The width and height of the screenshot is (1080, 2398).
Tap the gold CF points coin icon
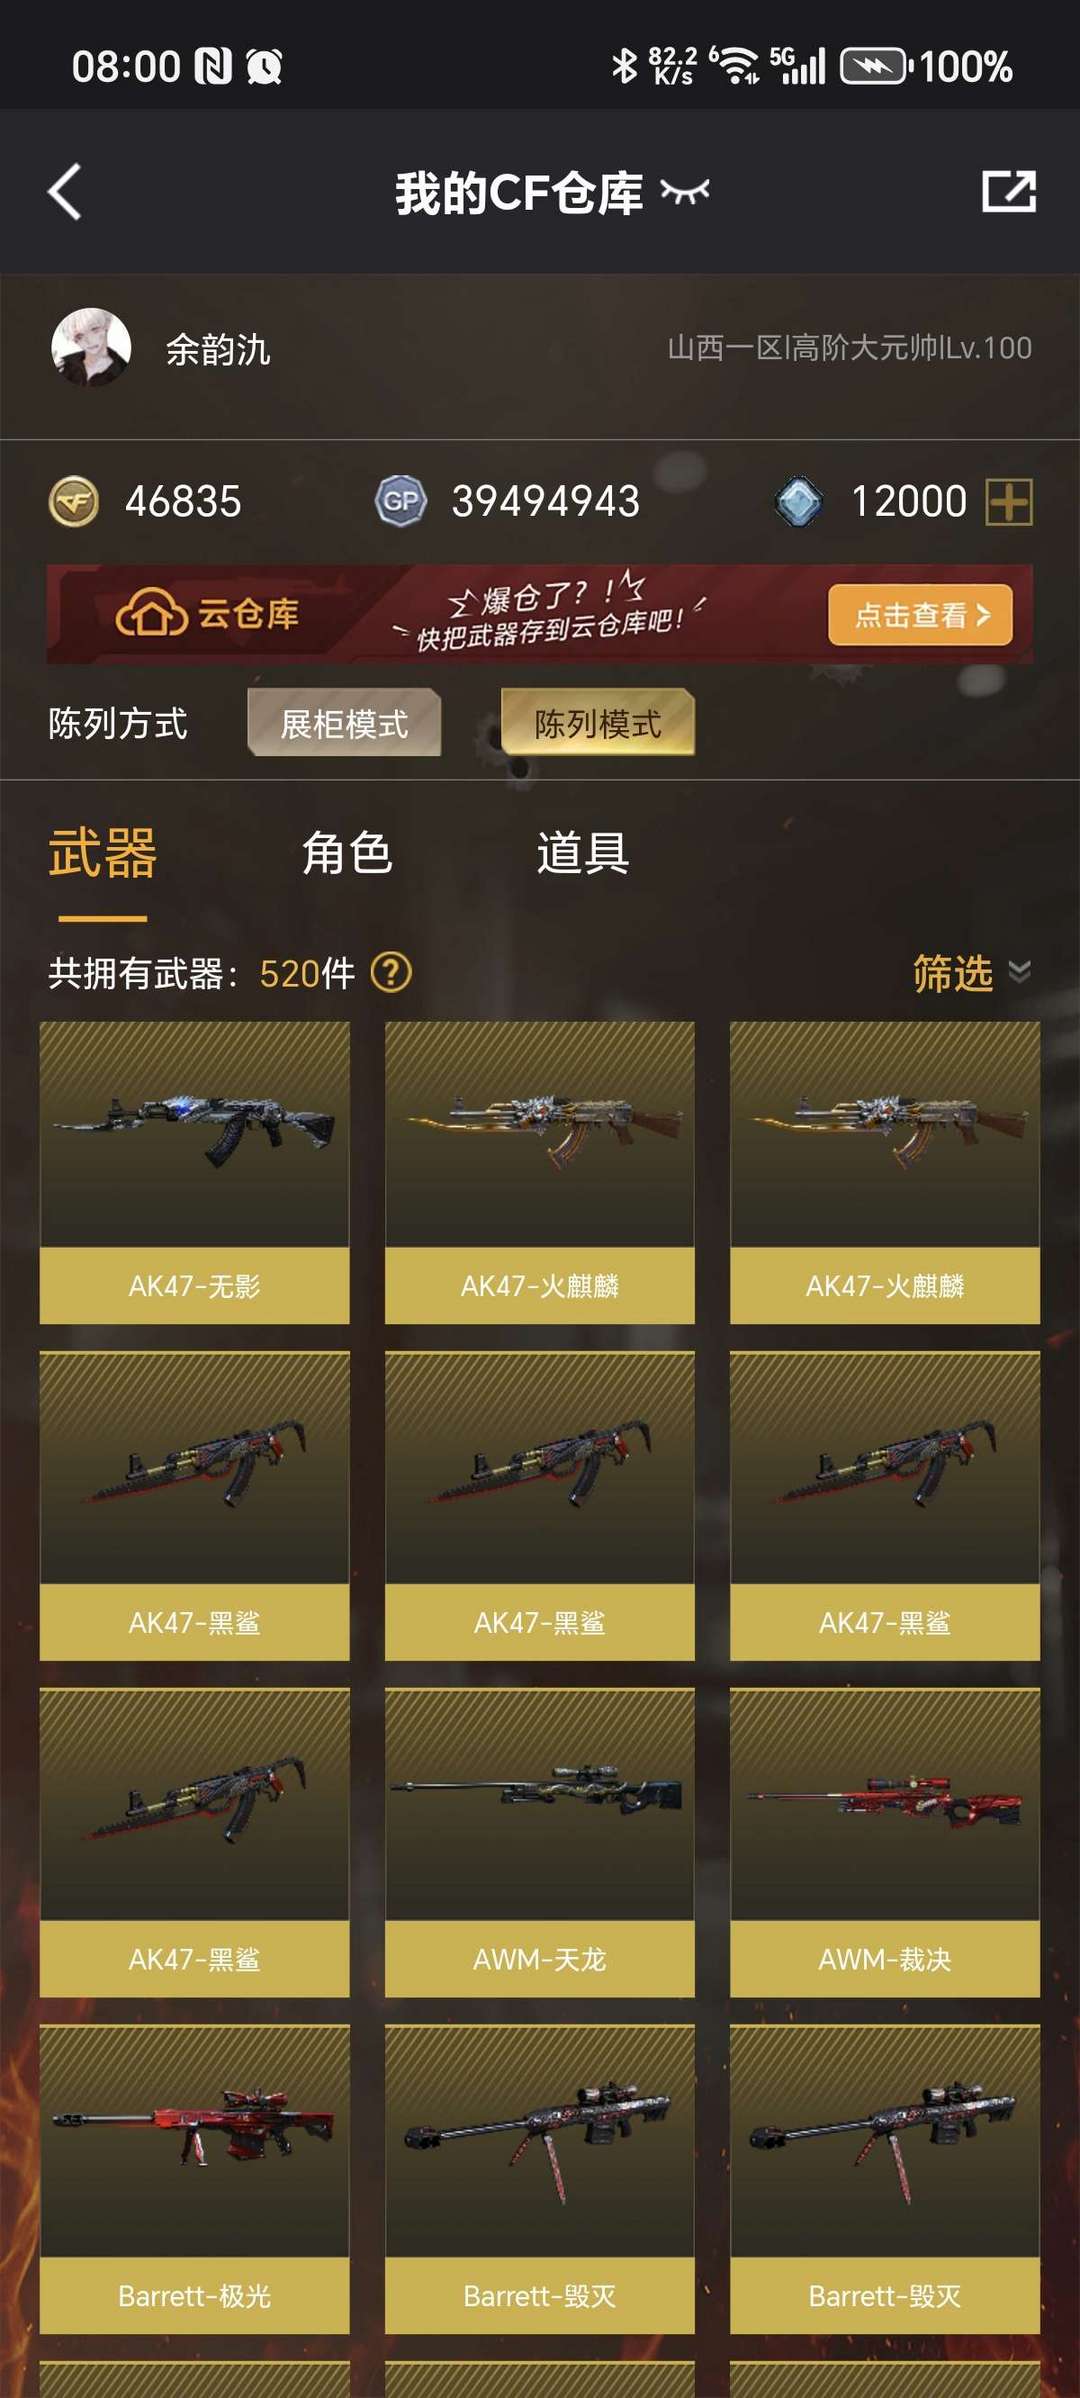pos(74,501)
